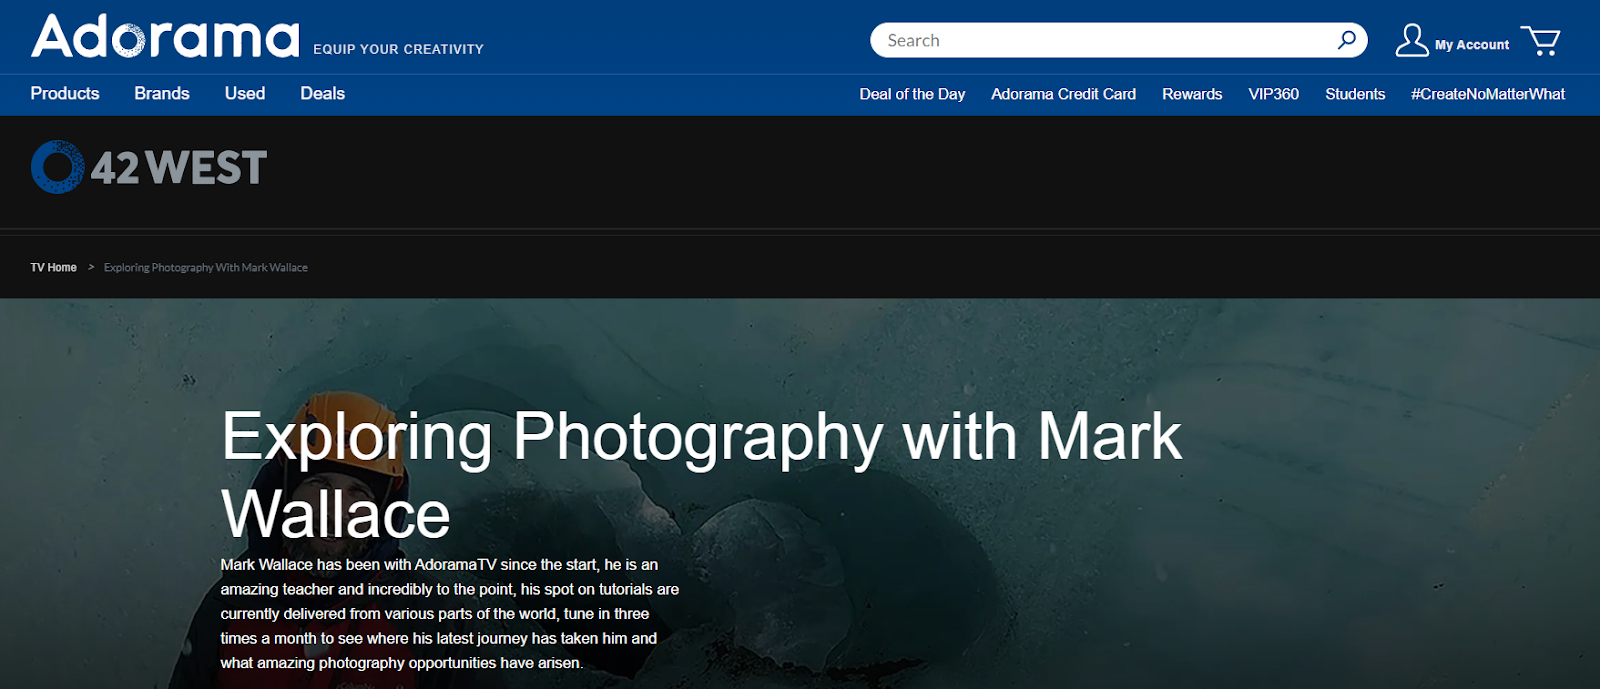
Task: Open the Brands menu
Action: pos(162,93)
